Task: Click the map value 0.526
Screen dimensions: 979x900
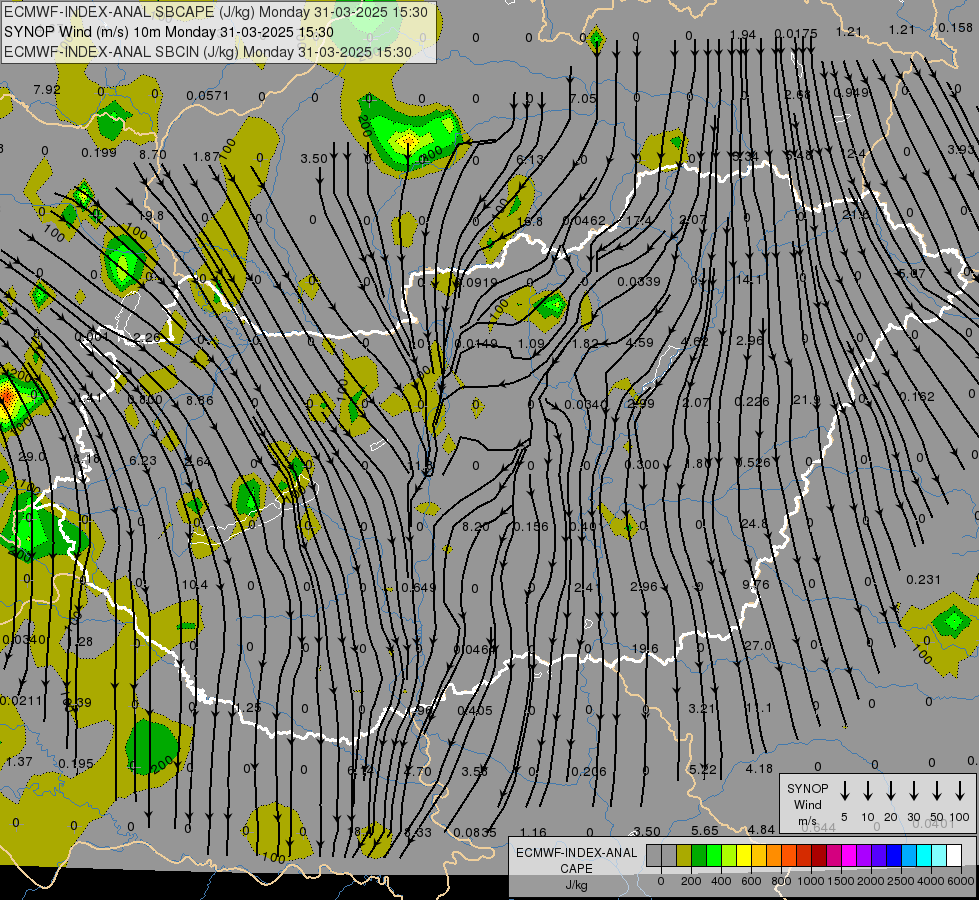Action: (752, 463)
